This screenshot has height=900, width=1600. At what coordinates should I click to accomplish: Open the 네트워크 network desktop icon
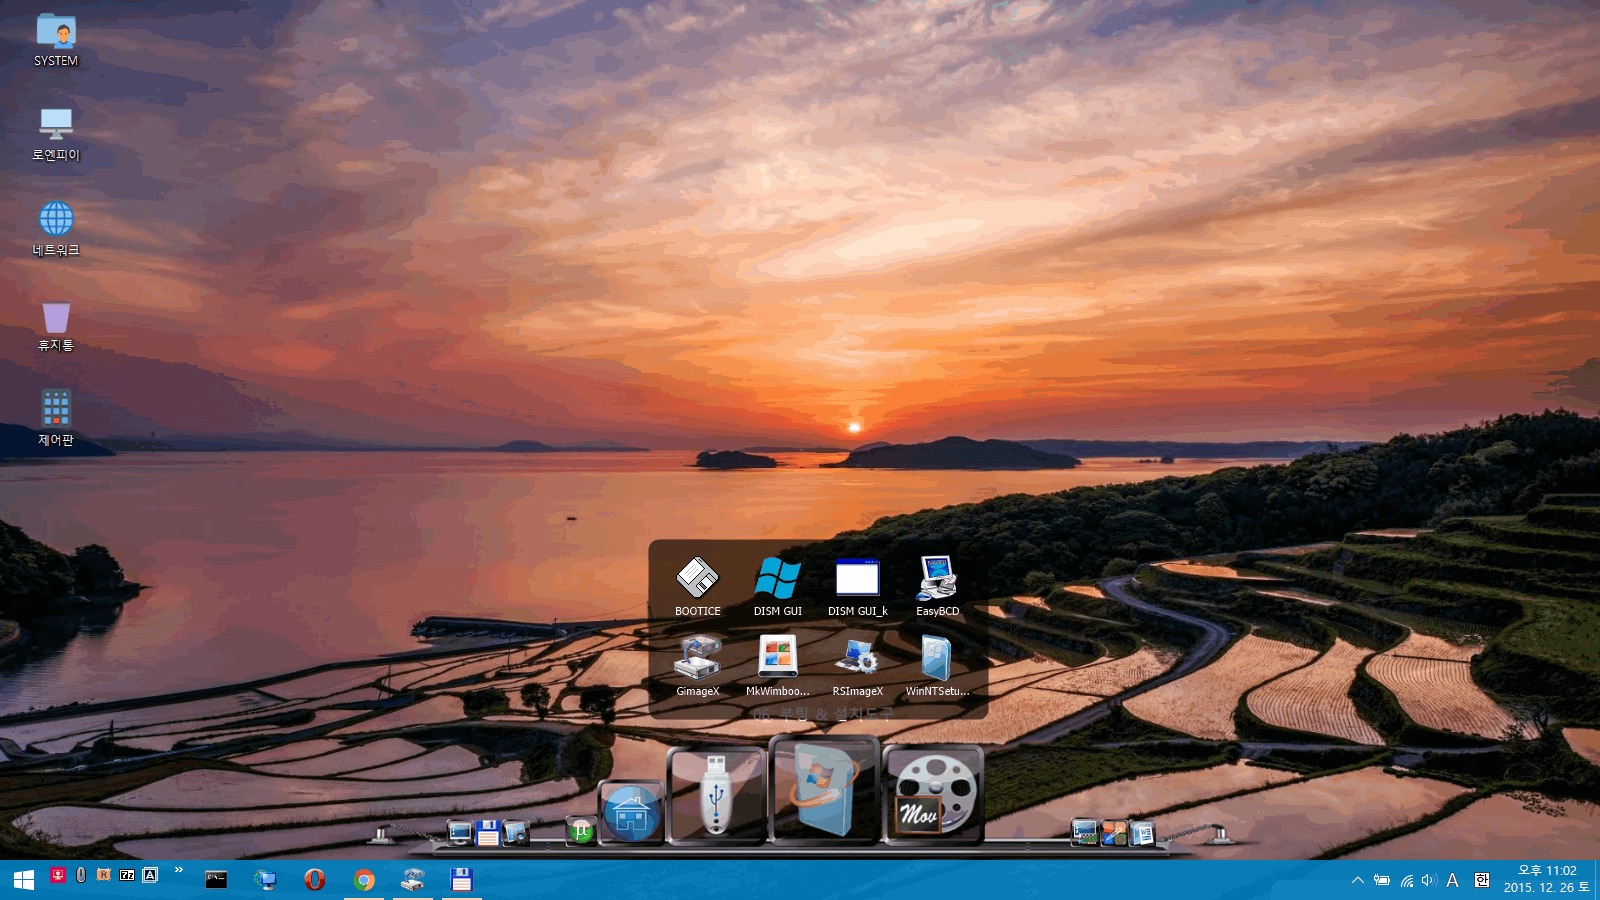[x=56, y=230]
